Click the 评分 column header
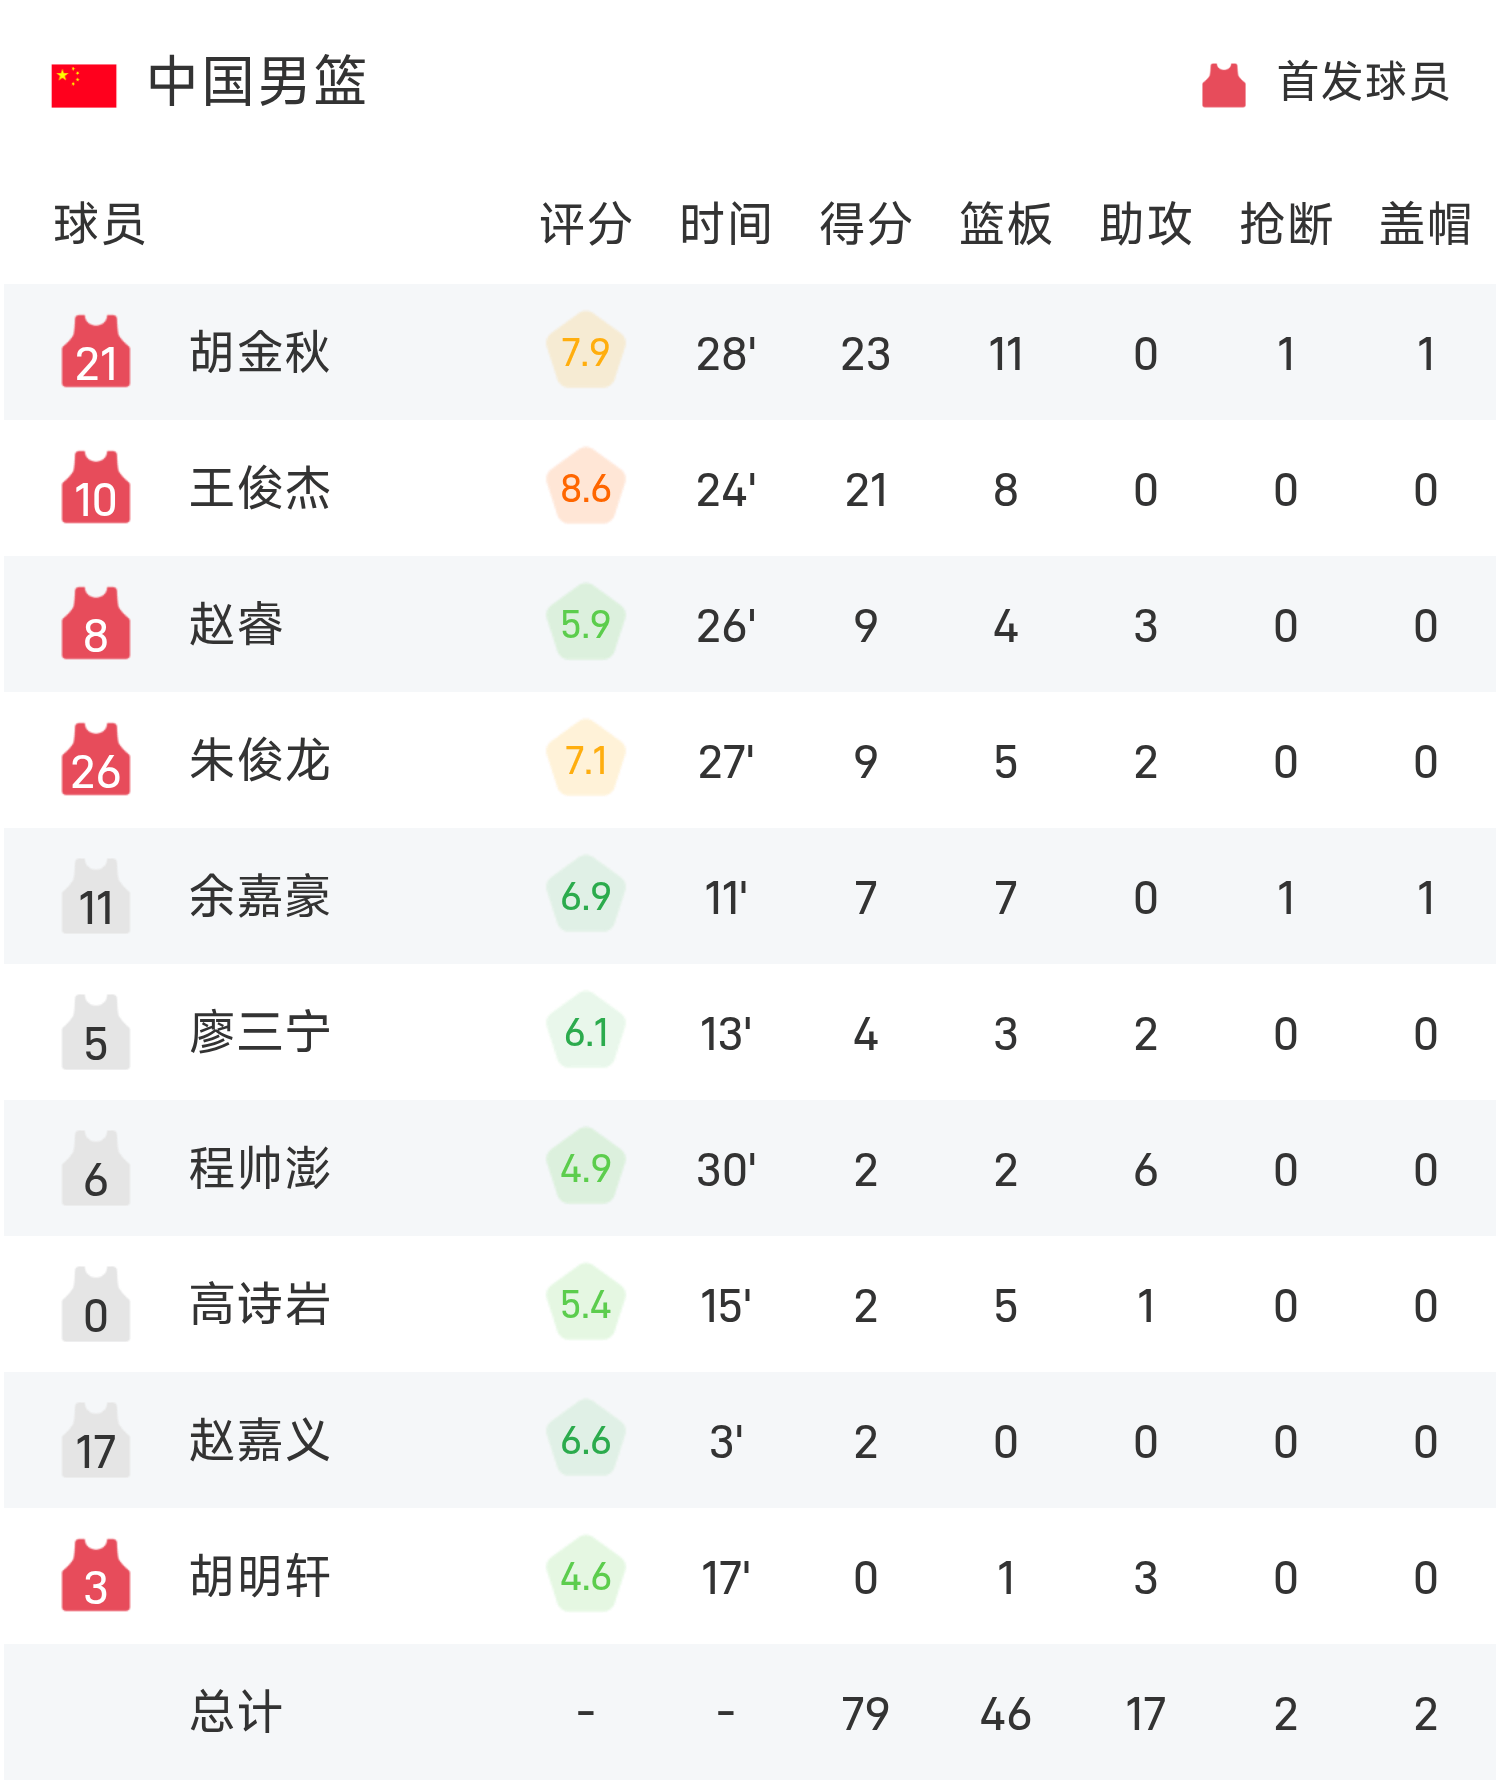This screenshot has width=1500, height=1784. (586, 223)
